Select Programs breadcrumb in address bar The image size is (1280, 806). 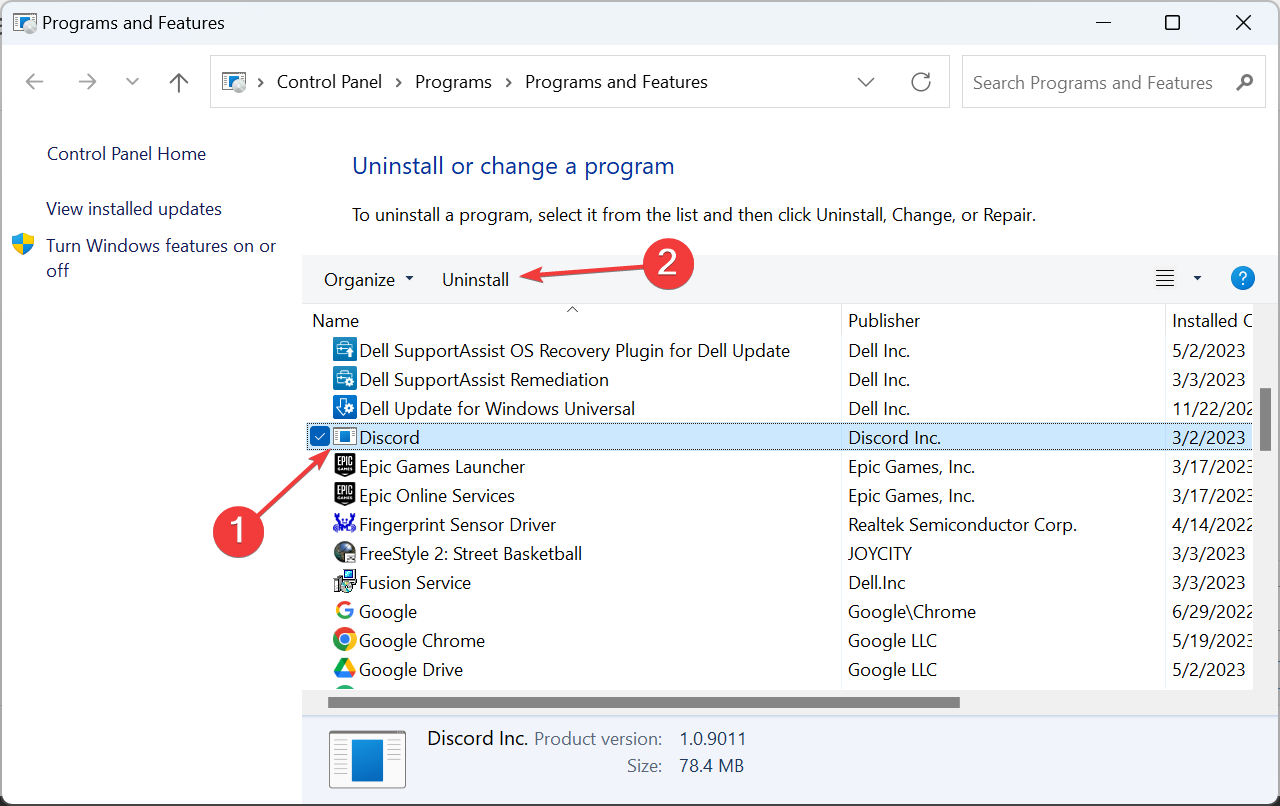click(x=453, y=82)
